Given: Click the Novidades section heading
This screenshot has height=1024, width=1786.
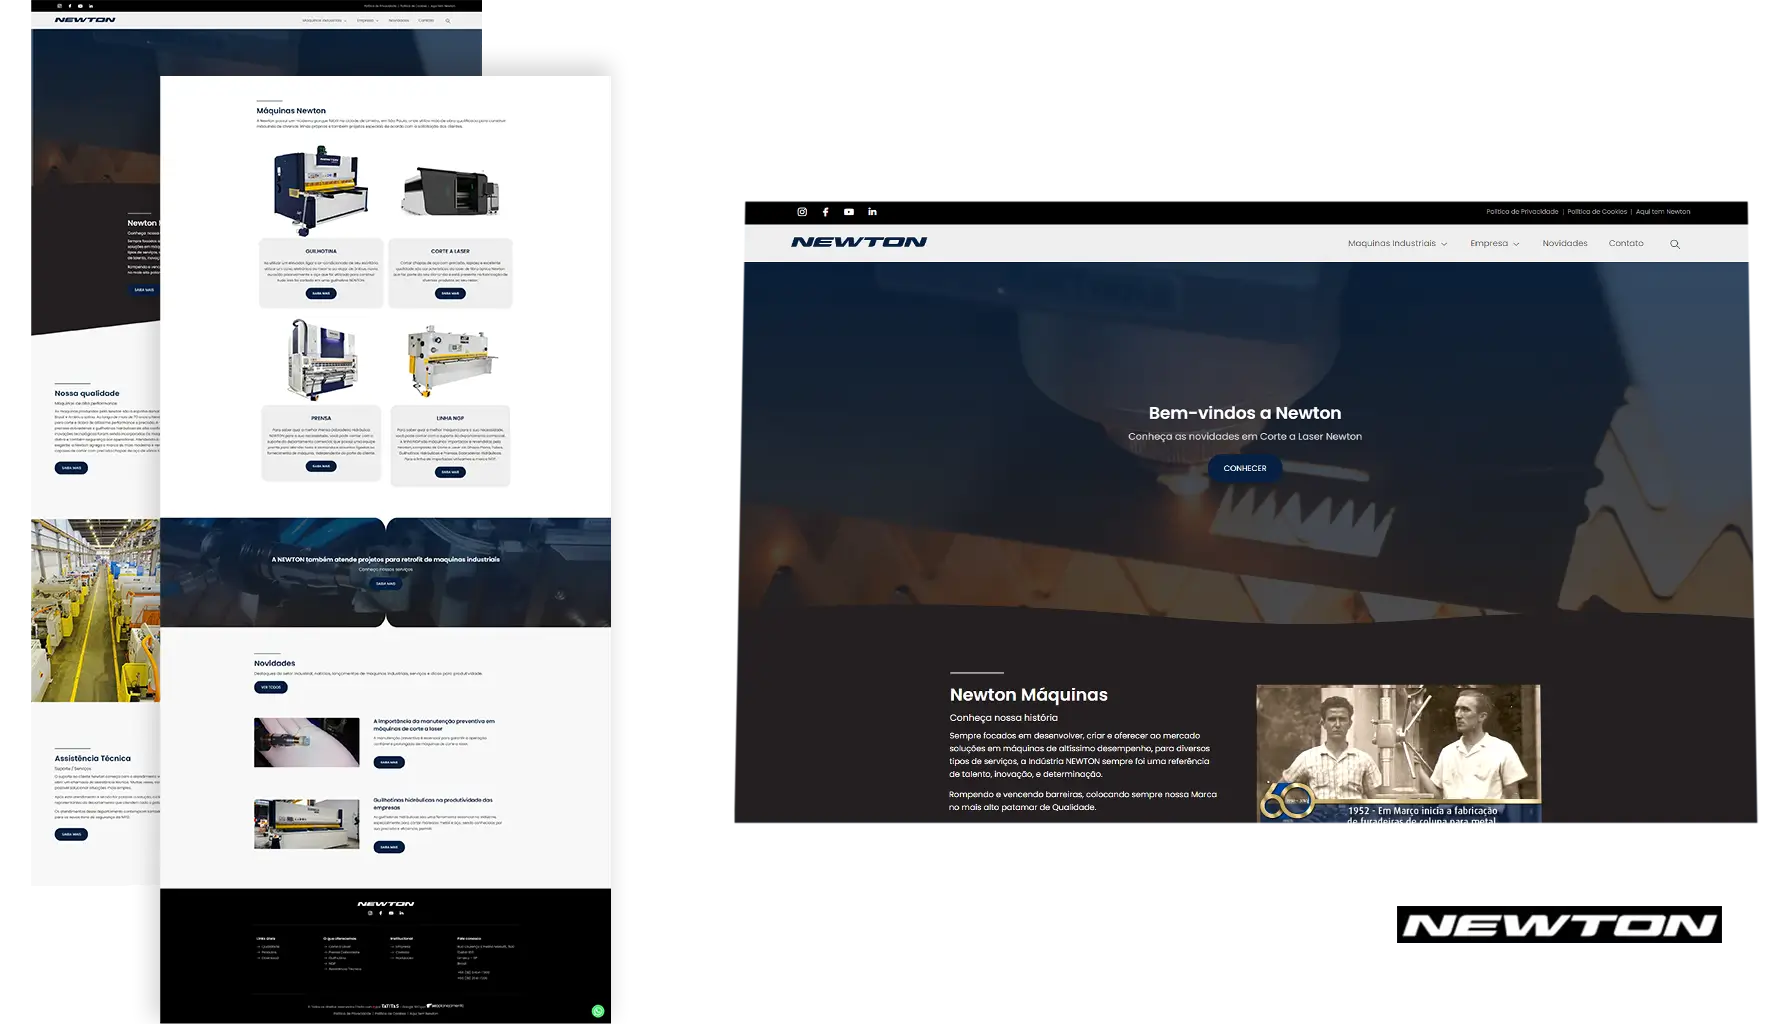Looking at the screenshot, I should pos(275,663).
